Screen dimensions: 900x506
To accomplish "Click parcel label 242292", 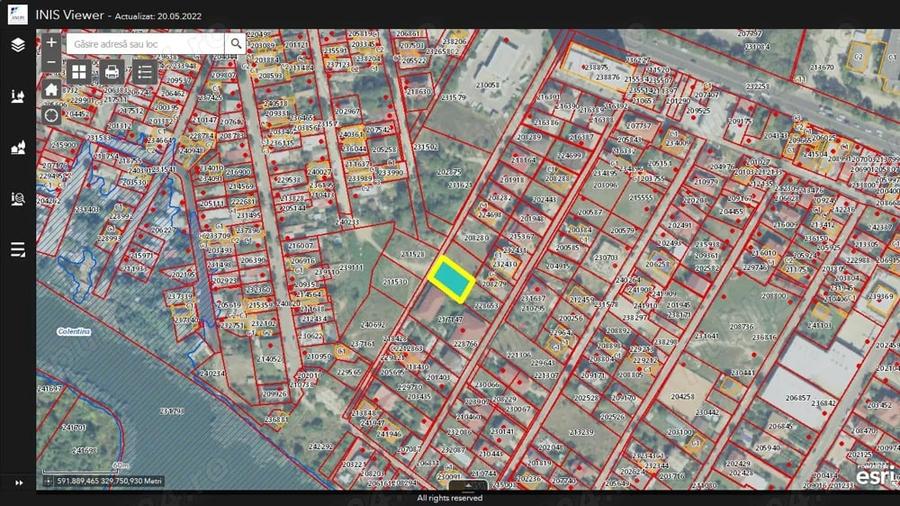I will point(320,446).
